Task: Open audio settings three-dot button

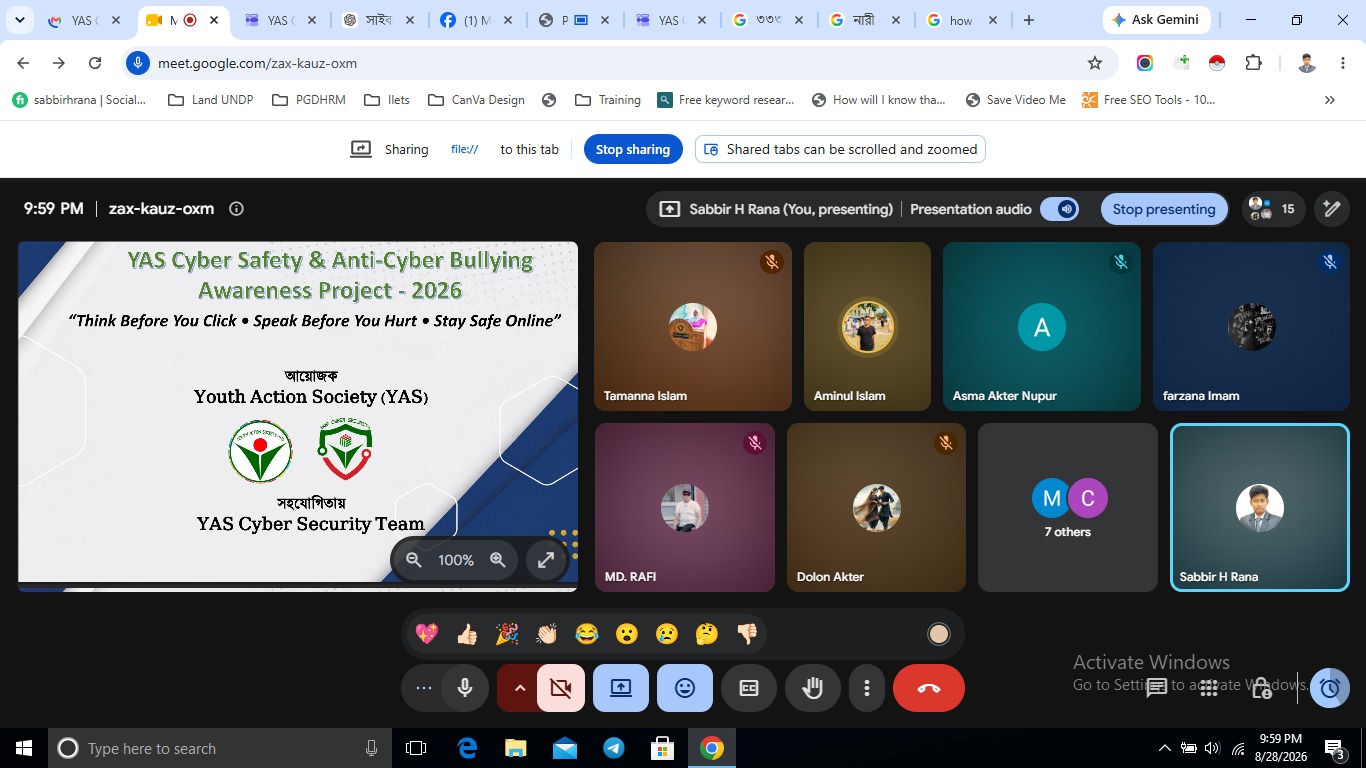Action: [x=423, y=688]
